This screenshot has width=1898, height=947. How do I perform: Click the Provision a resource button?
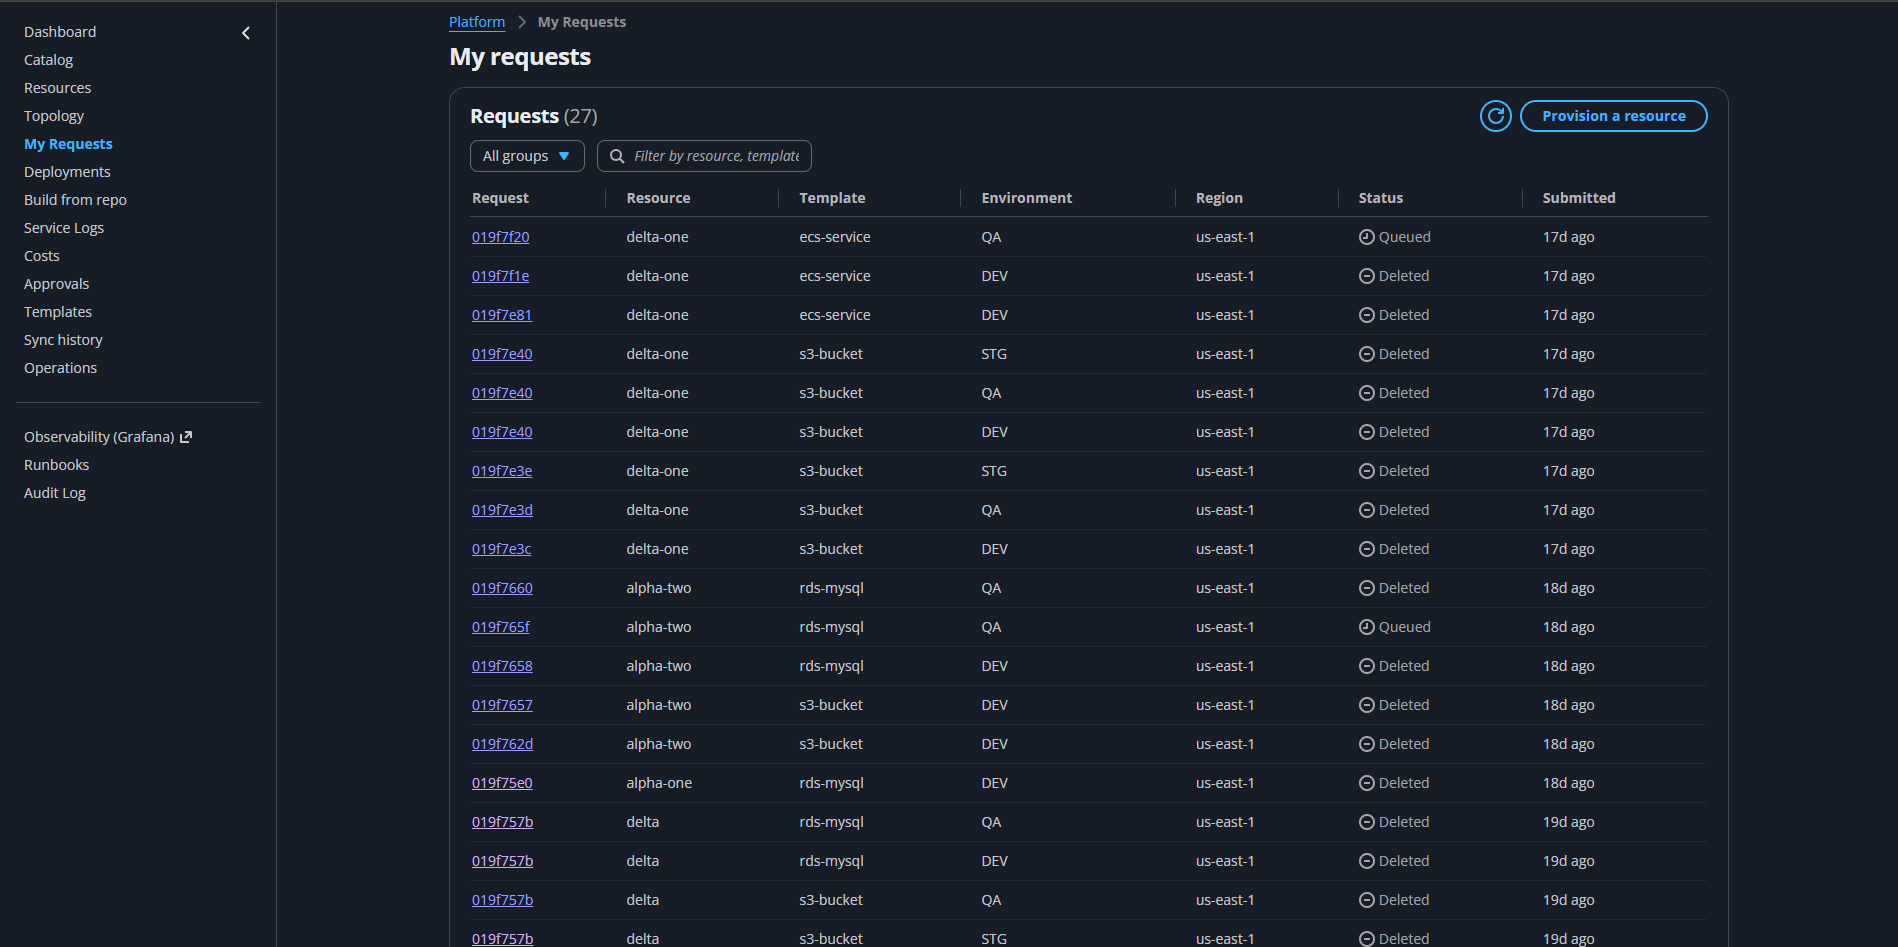1613,116
